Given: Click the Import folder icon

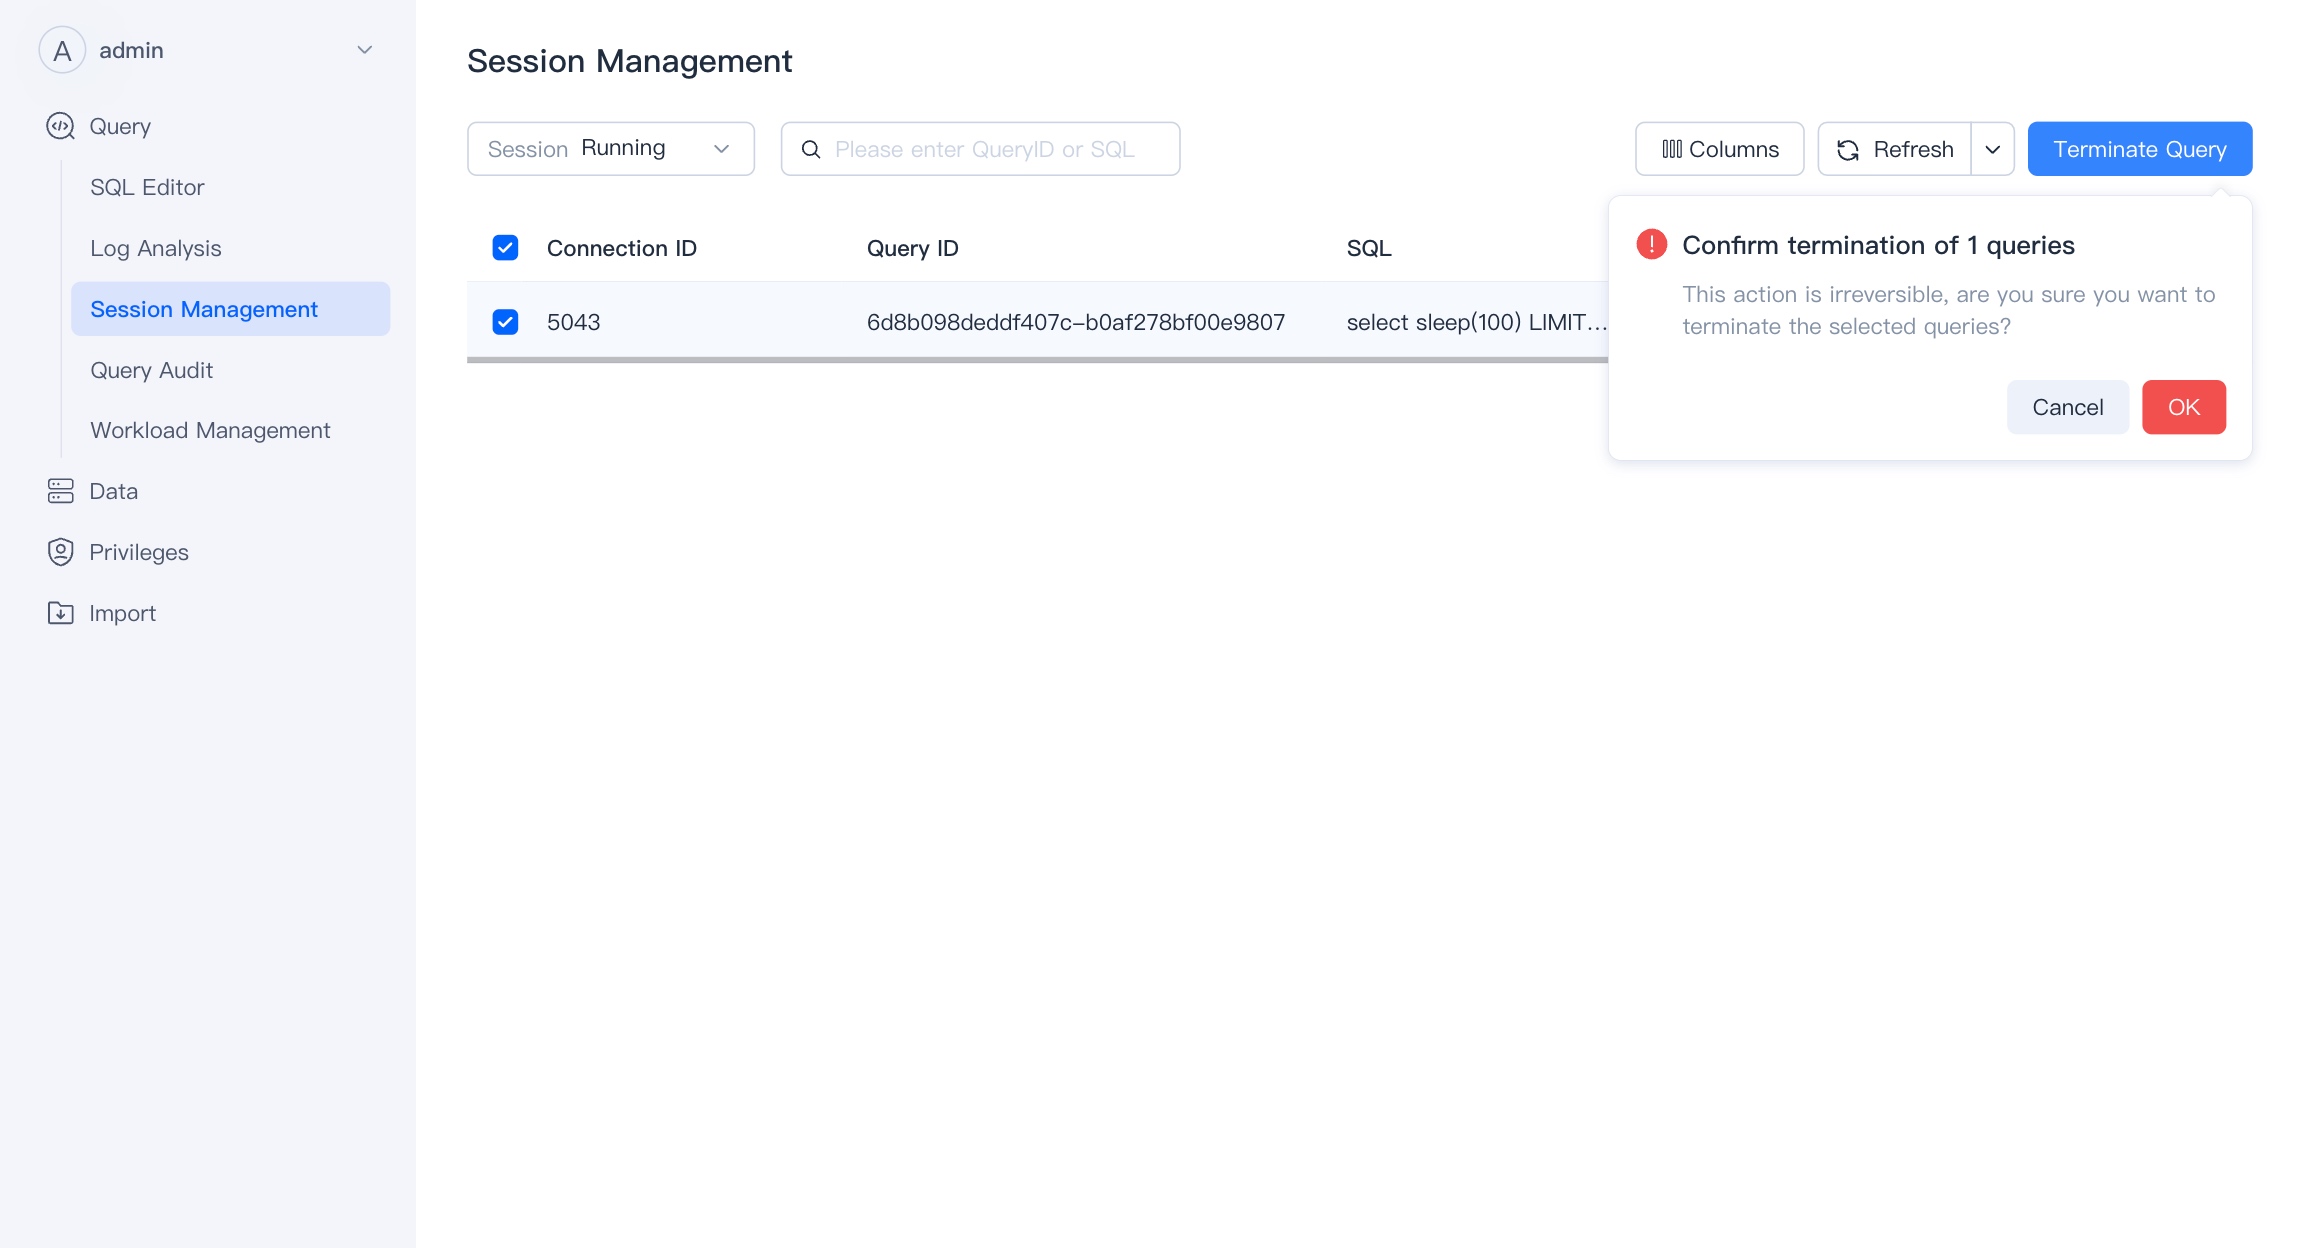Looking at the screenshot, I should point(60,613).
